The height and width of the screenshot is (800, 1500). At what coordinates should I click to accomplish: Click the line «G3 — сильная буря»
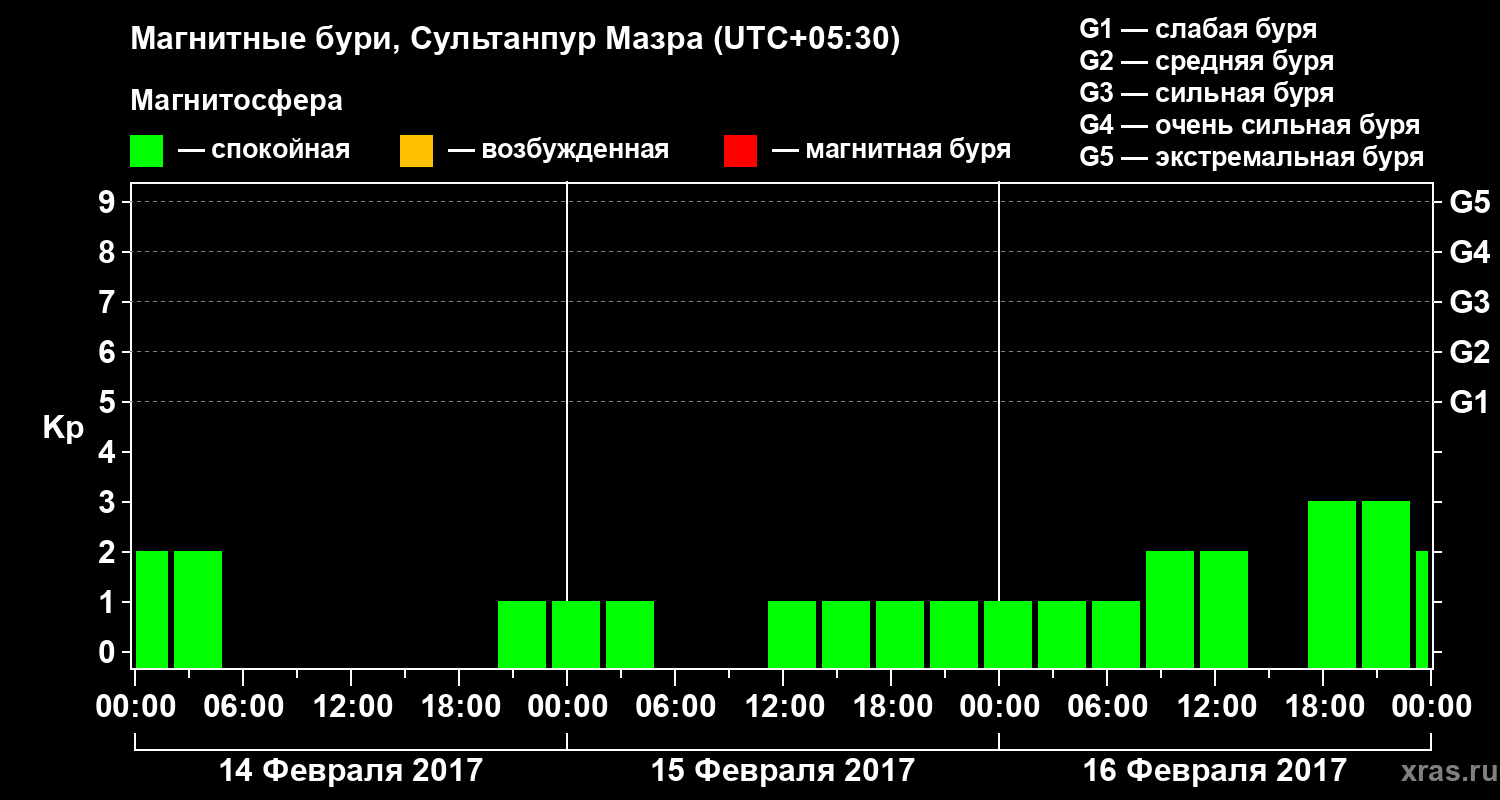pos(1207,93)
